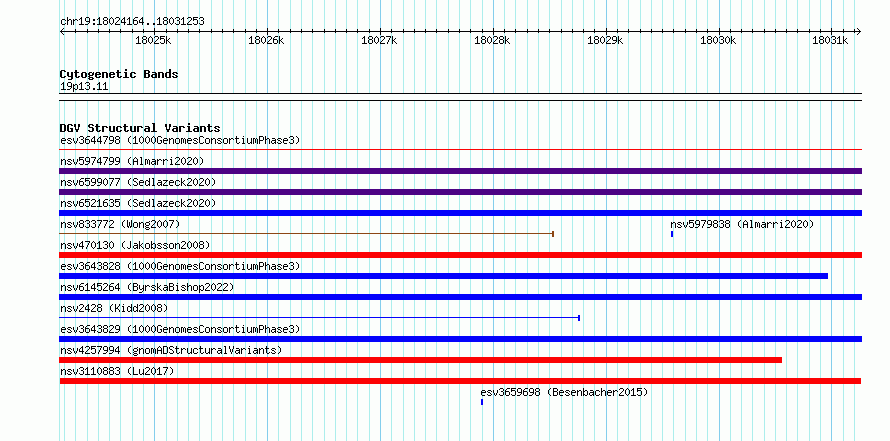Click the Cytogenetic Bands track title

[119, 74]
